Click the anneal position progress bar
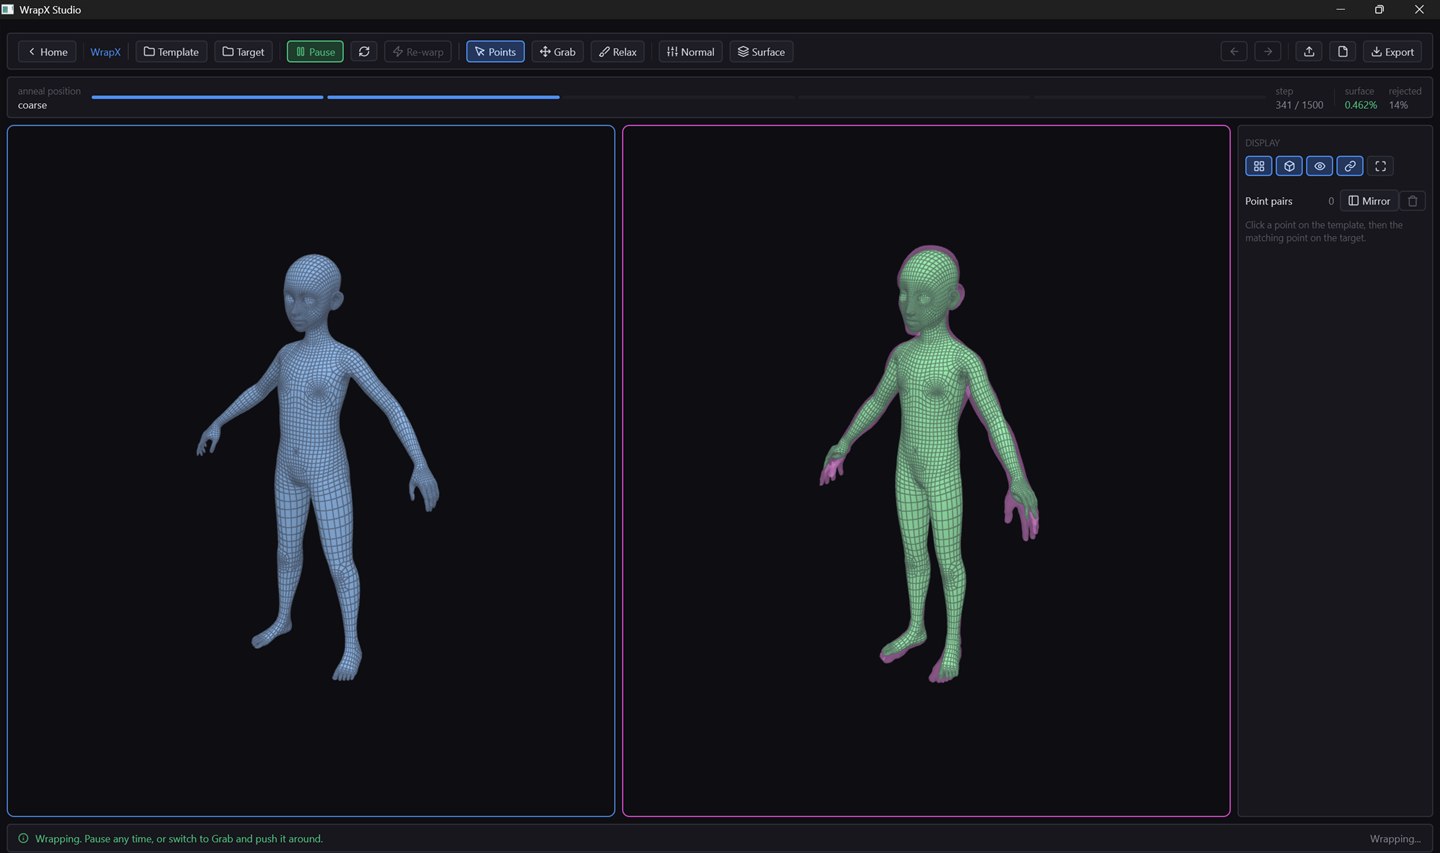The image size is (1440, 853). click(678, 97)
